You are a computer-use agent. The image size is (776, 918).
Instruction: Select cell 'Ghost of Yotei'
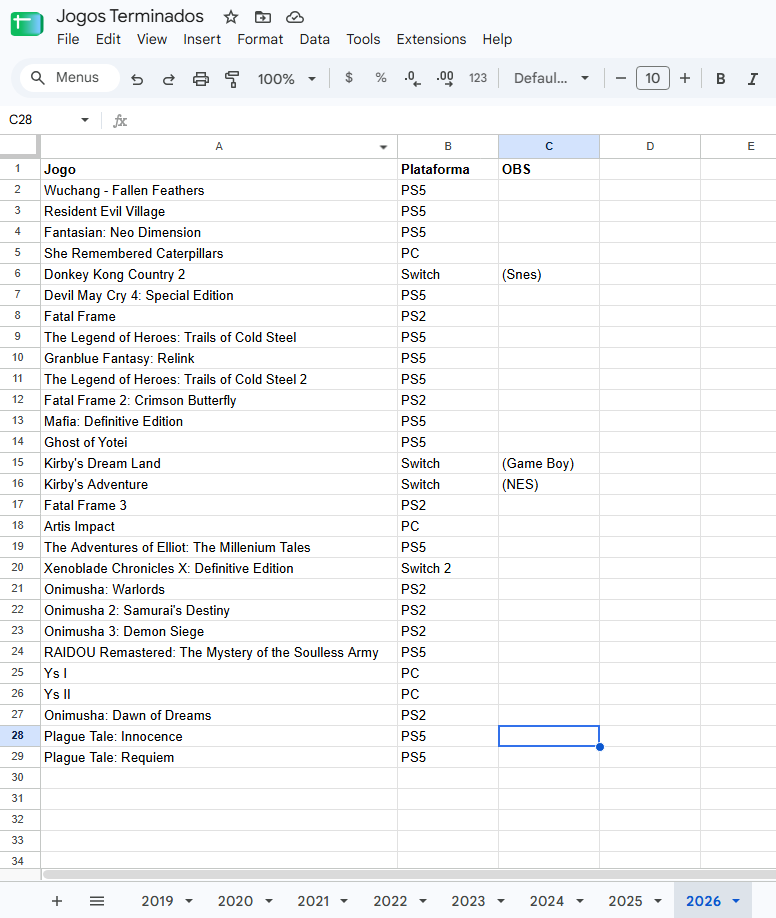pyautogui.click(x=219, y=442)
